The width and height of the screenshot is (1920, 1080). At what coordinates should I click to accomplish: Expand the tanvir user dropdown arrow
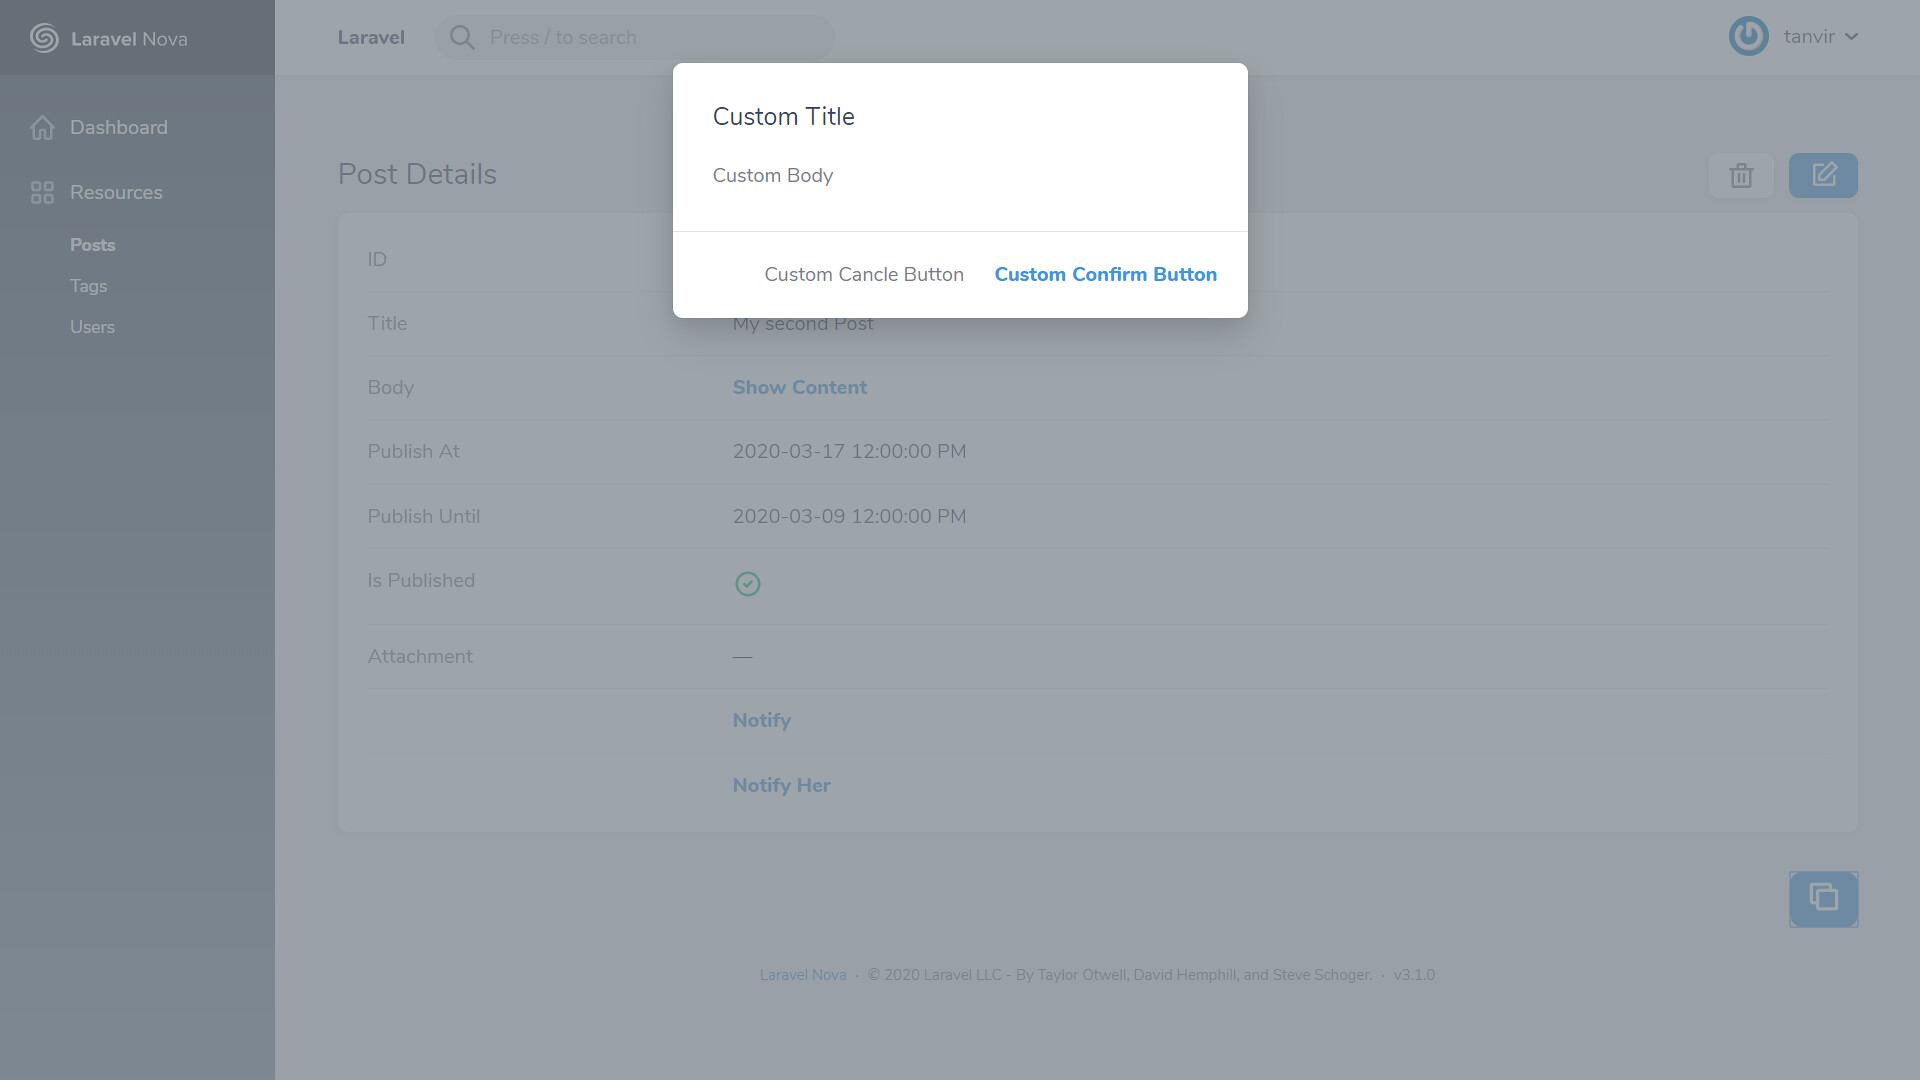click(x=1852, y=37)
